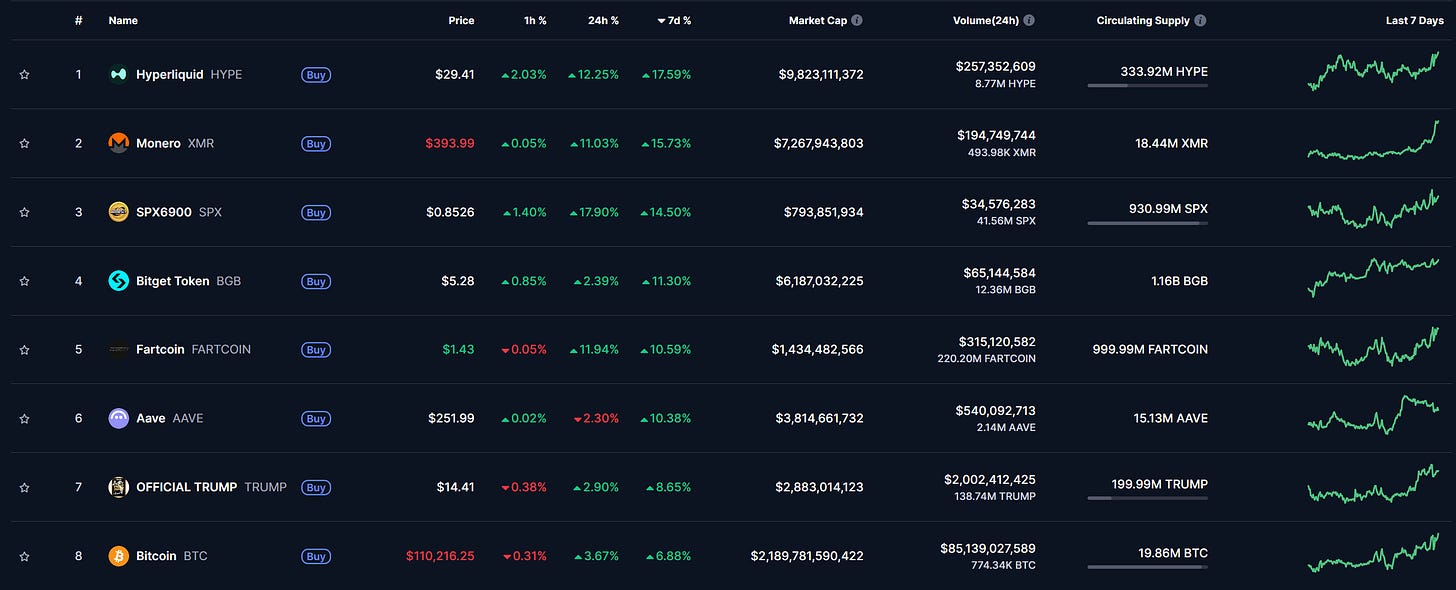Screen dimensions: 1456x590
Task: Click Monero's red price $393.99
Action: (448, 143)
